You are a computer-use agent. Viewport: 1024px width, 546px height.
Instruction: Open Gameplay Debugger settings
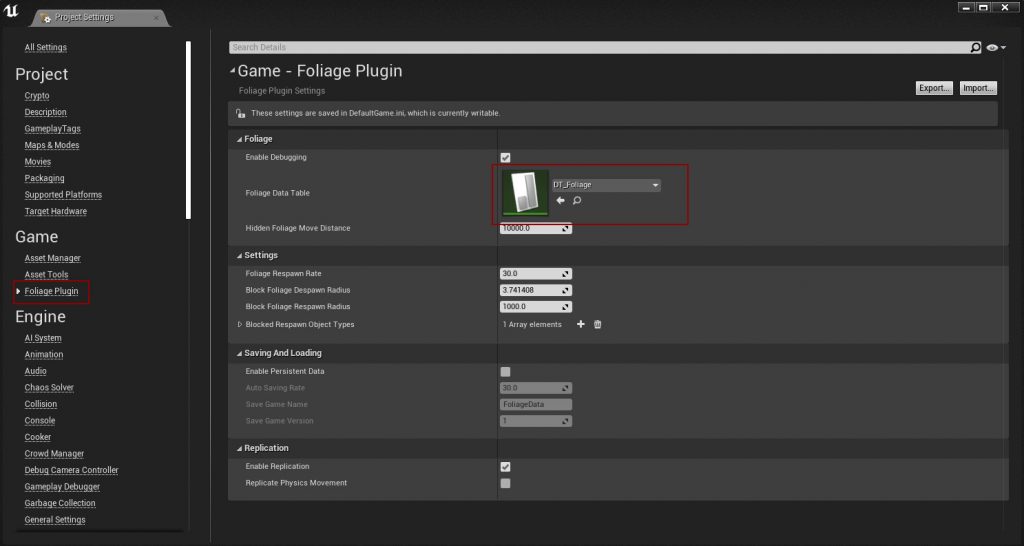tap(63, 487)
